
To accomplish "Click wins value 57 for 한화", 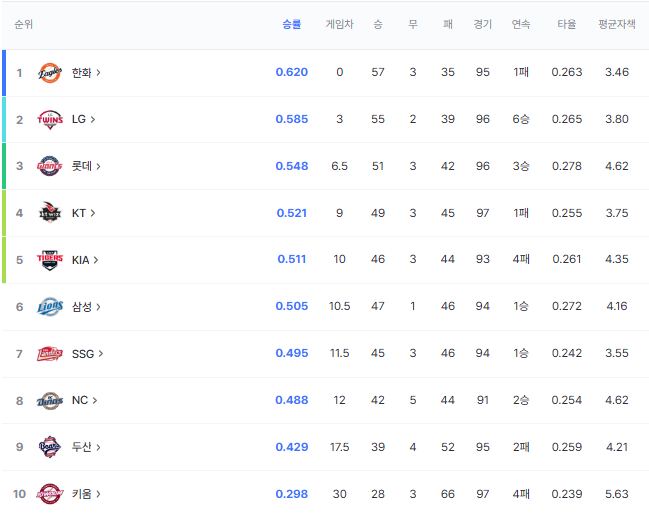I will point(378,72).
